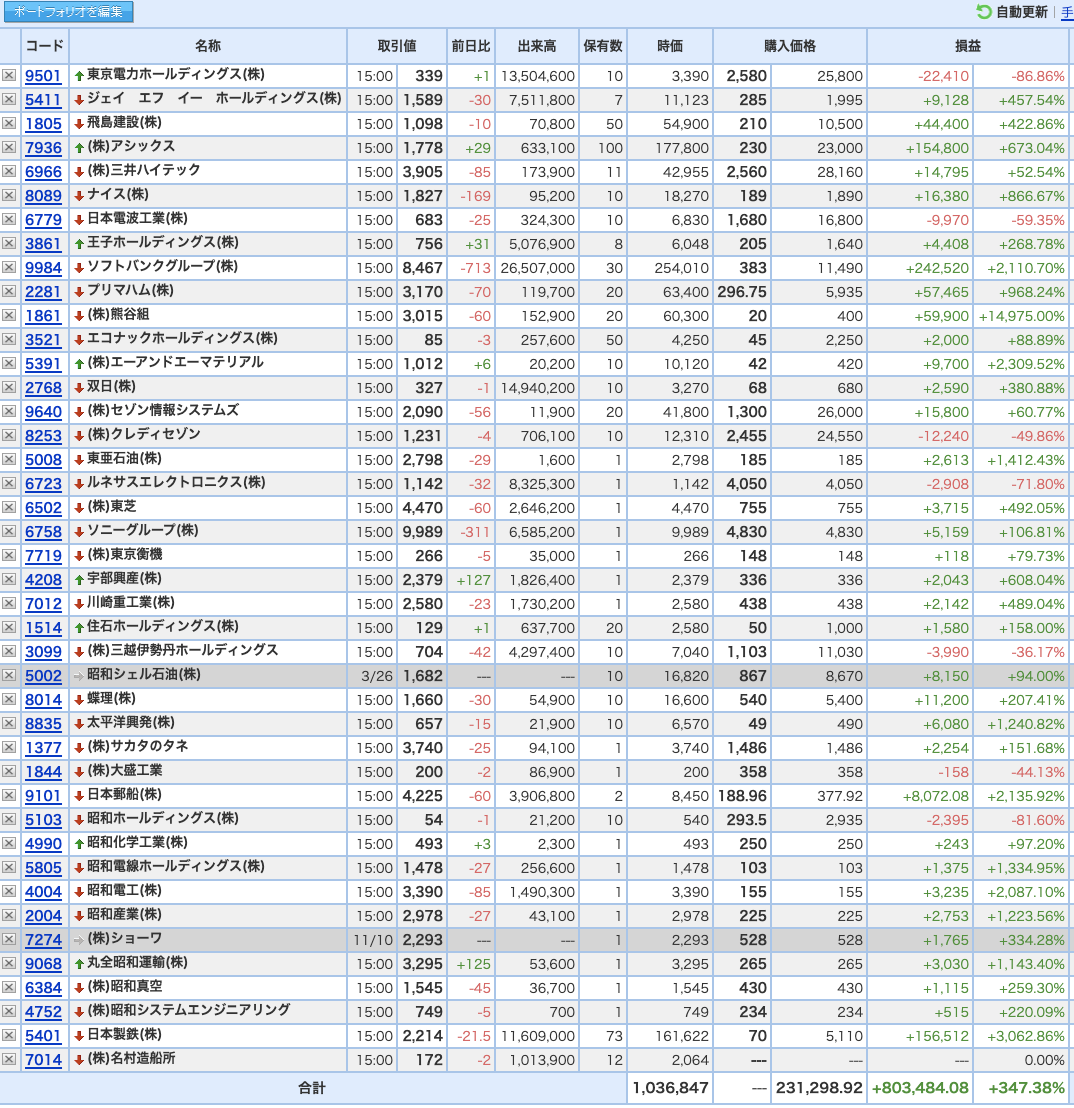The image size is (1074, 1108).
Task: Click X icon for 8089 ナイス
Action: point(9,195)
